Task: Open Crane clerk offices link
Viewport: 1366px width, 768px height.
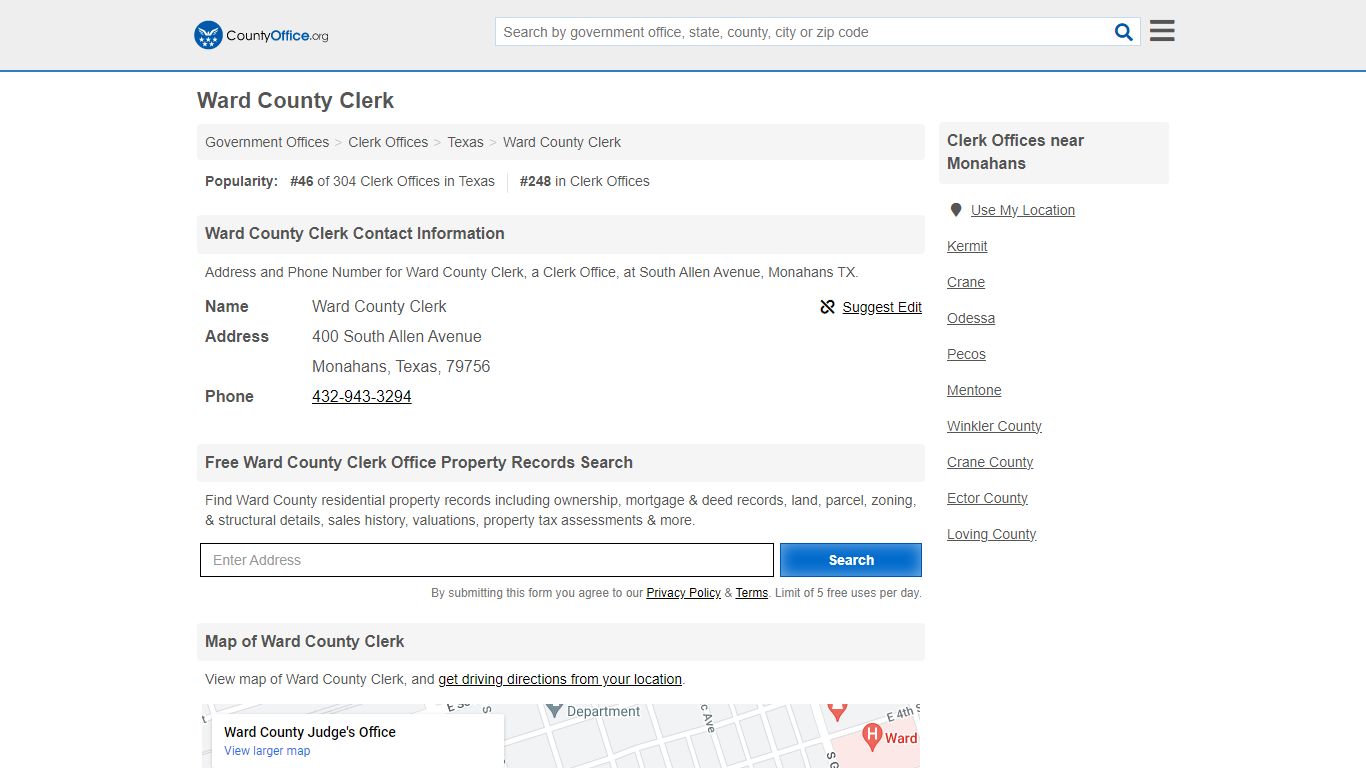Action: point(966,282)
